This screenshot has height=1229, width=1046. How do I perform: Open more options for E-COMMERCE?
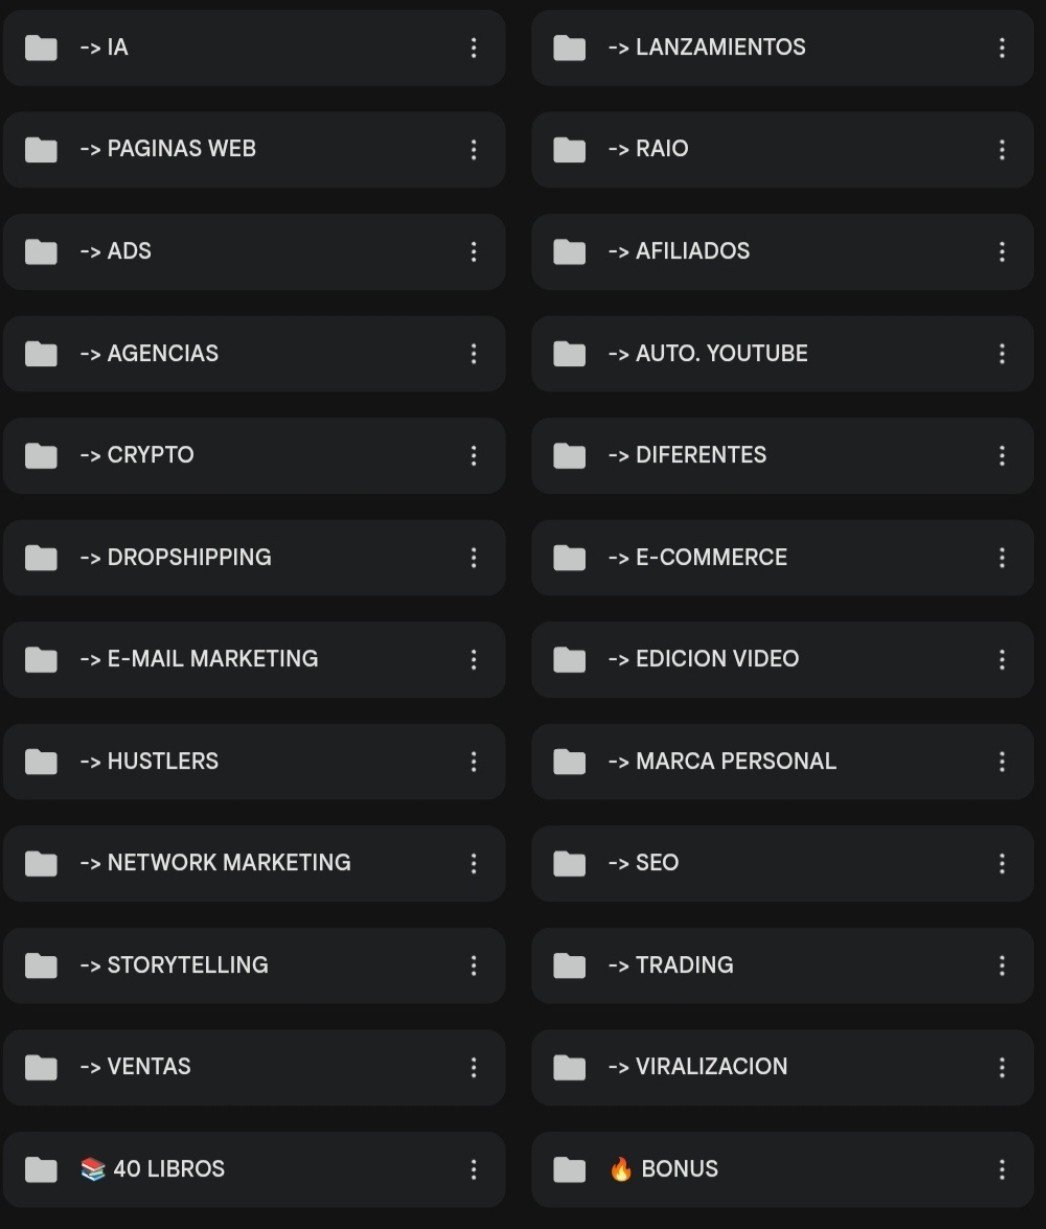1002,558
